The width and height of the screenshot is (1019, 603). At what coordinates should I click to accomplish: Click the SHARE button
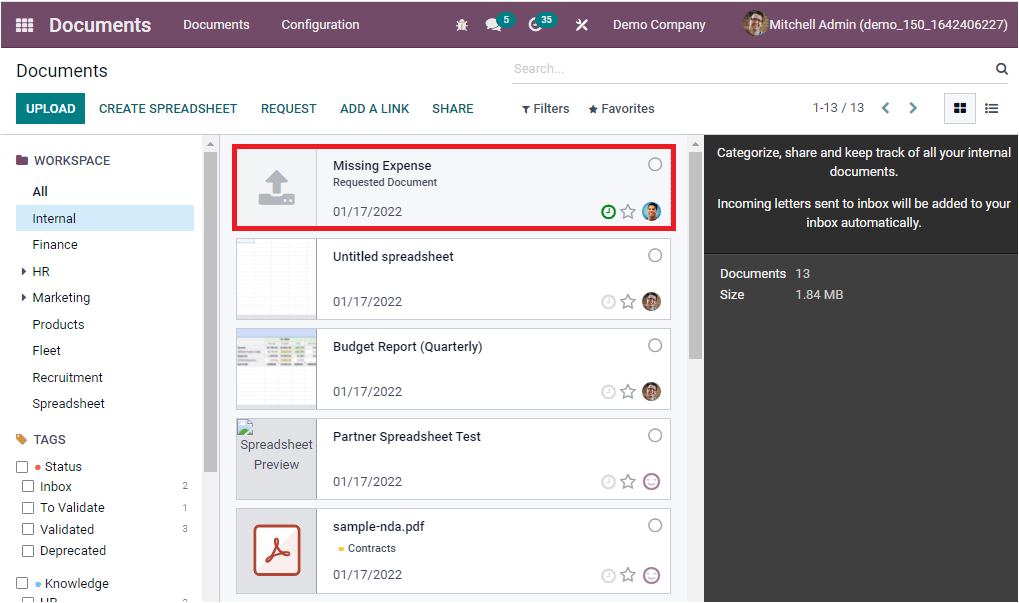pyautogui.click(x=452, y=109)
